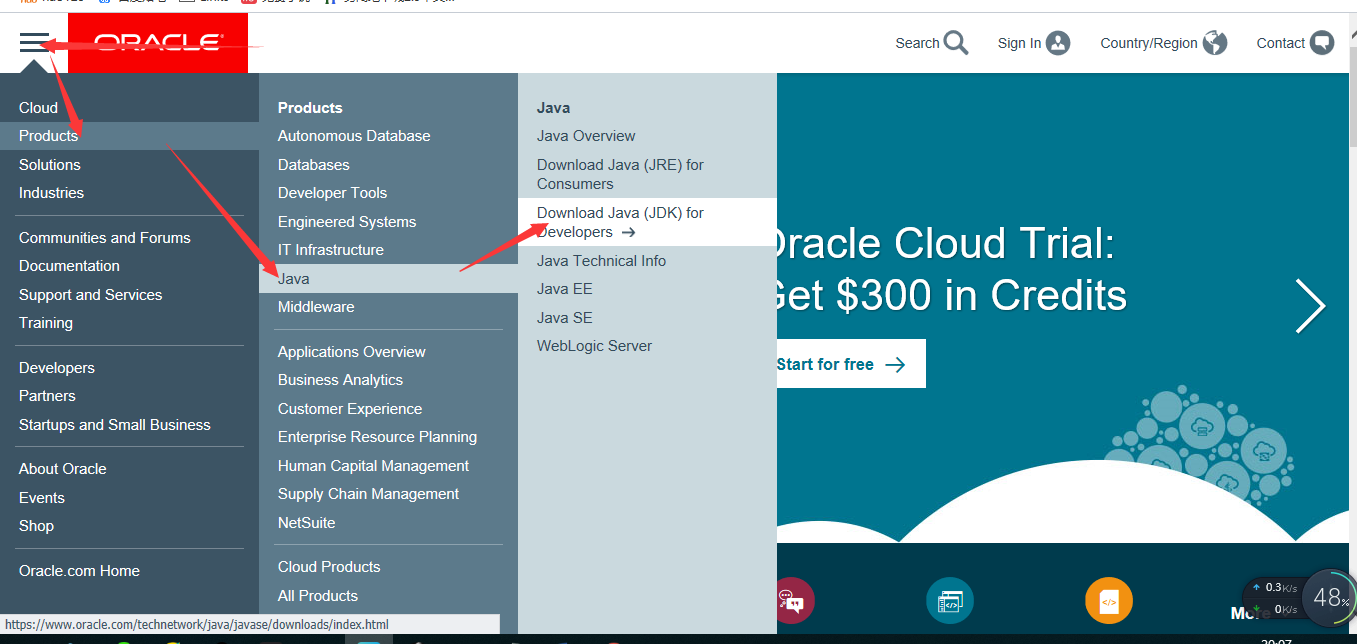Go to Oracle.com Home
The image size is (1357, 644).
[x=79, y=571]
